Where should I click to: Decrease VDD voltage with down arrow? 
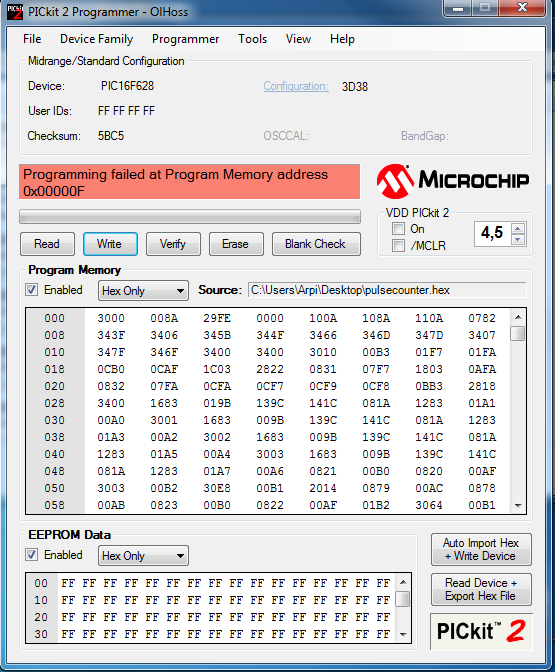518,240
